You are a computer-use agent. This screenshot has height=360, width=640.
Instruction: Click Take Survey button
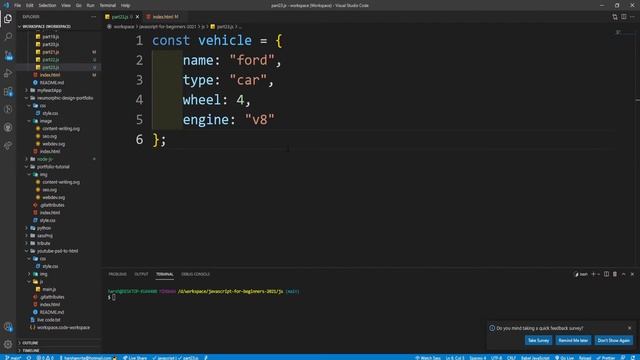point(538,340)
